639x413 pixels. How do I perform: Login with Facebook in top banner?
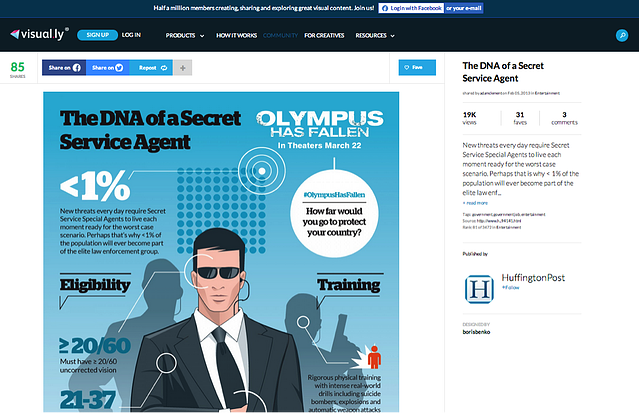coord(411,8)
